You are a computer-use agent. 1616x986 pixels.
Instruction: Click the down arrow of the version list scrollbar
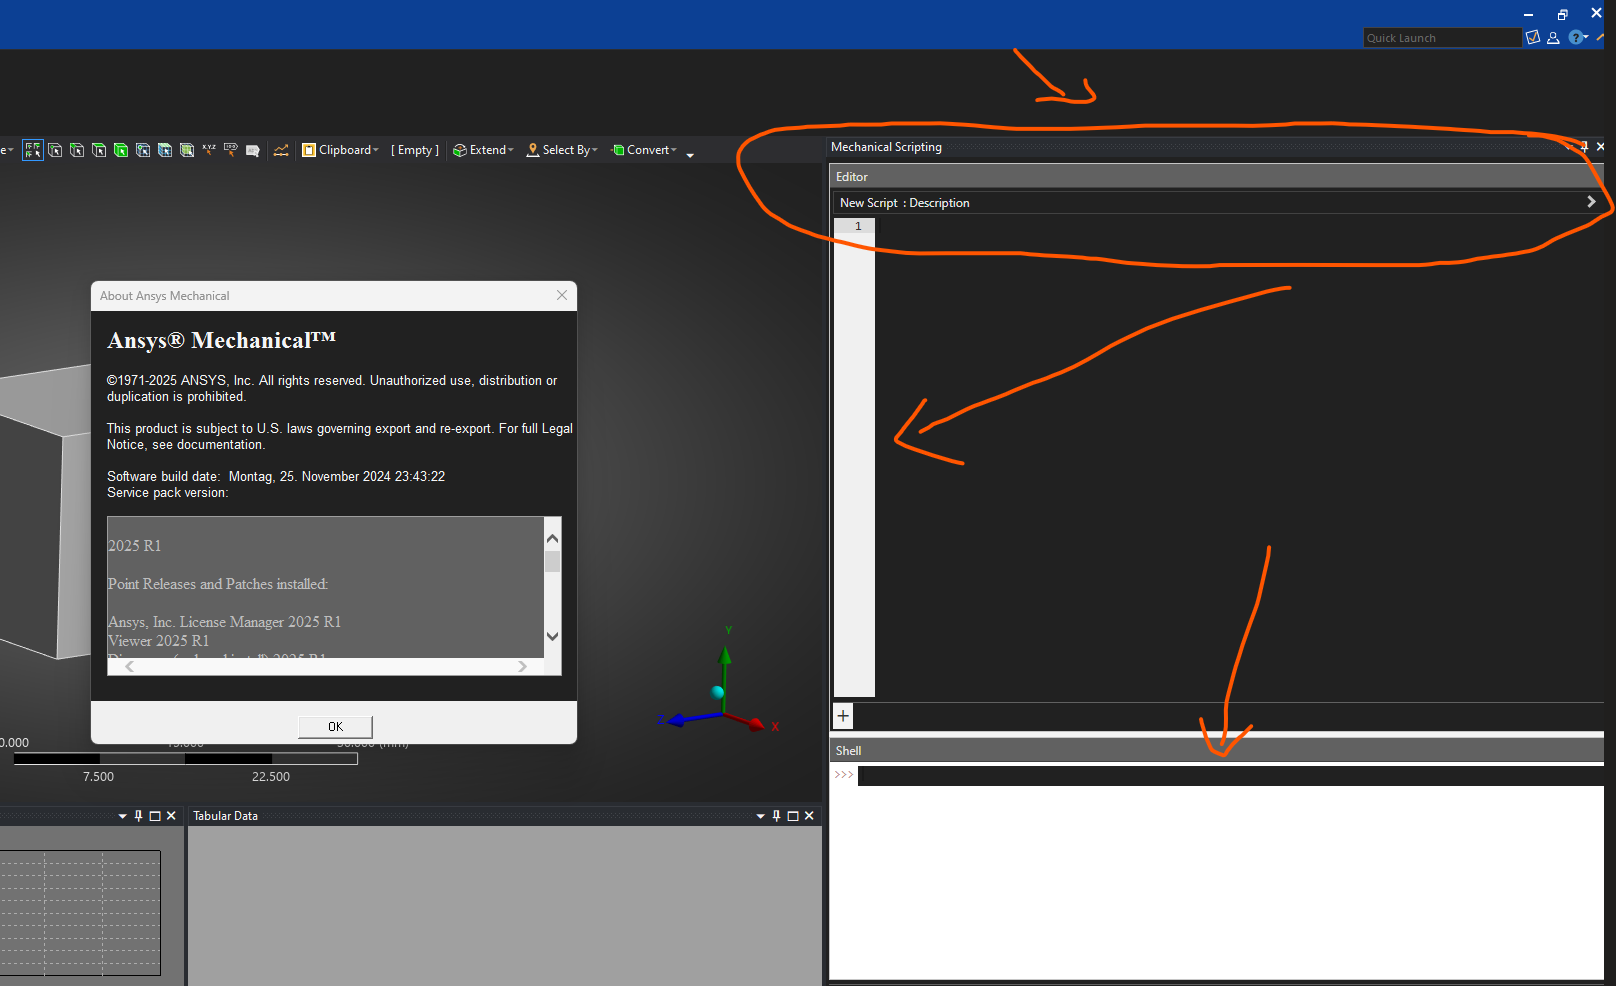tap(552, 636)
